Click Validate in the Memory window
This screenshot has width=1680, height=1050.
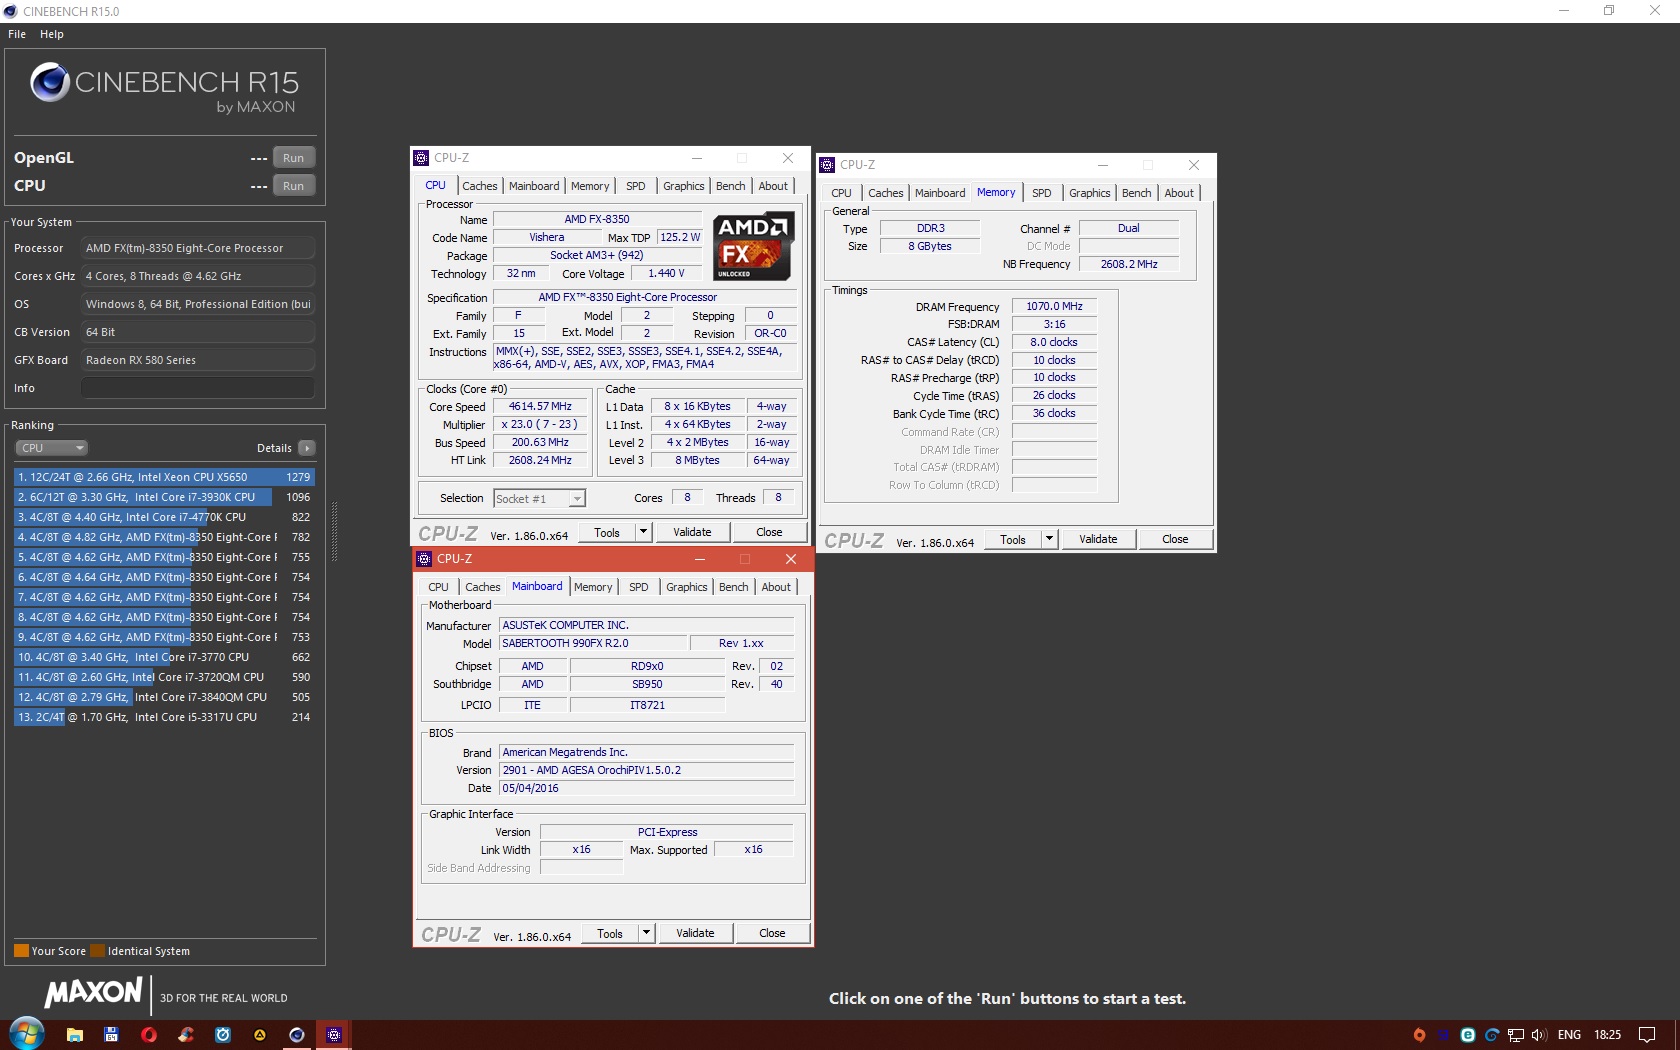[1098, 539]
